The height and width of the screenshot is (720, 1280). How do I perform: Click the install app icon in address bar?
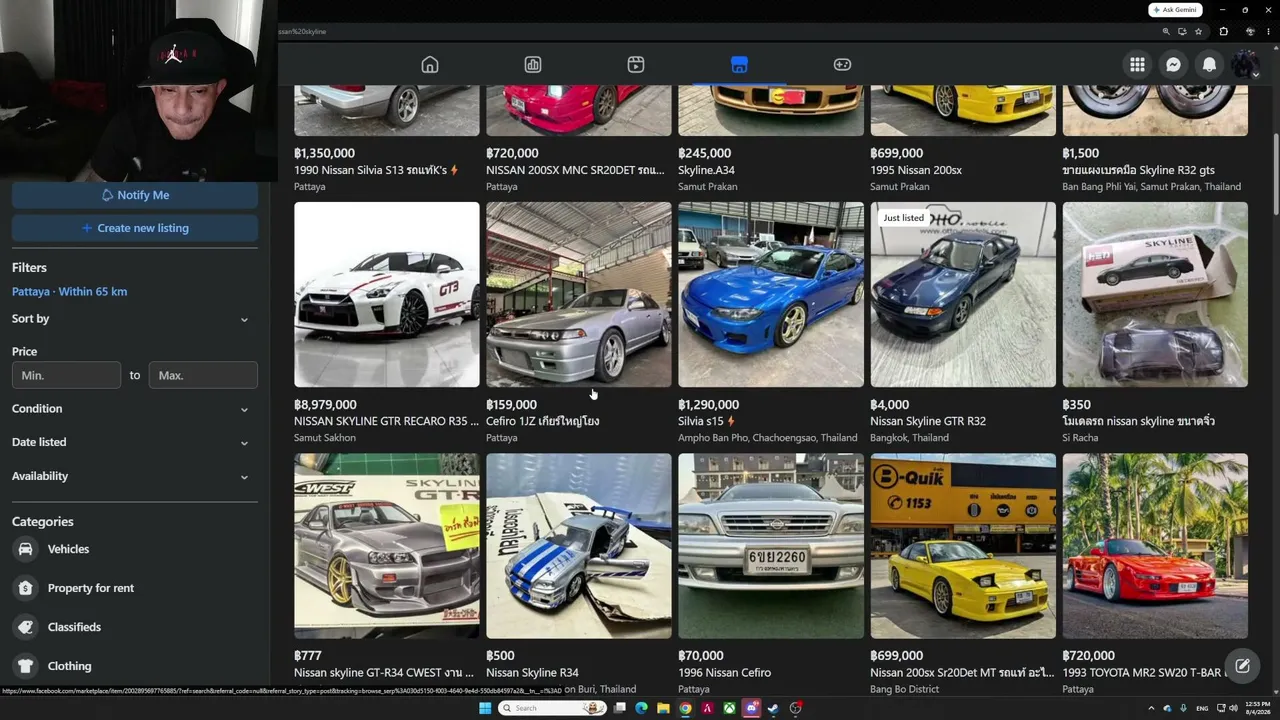coord(1182,31)
